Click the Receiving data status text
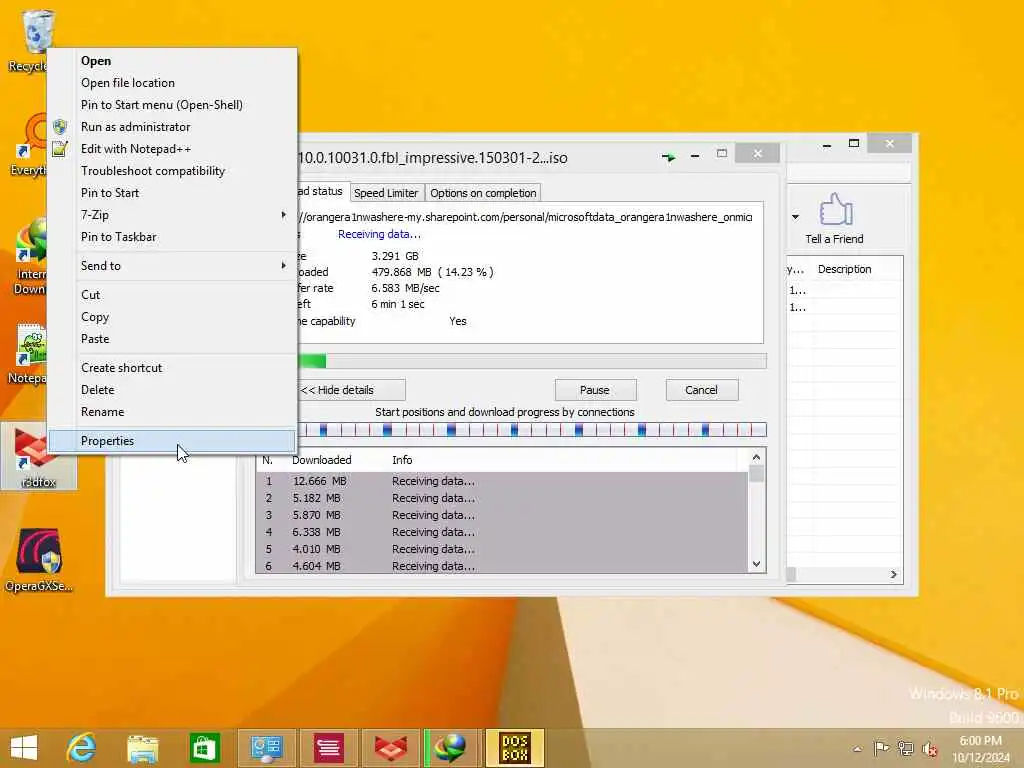Image resolution: width=1024 pixels, height=768 pixels. (x=379, y=234)
